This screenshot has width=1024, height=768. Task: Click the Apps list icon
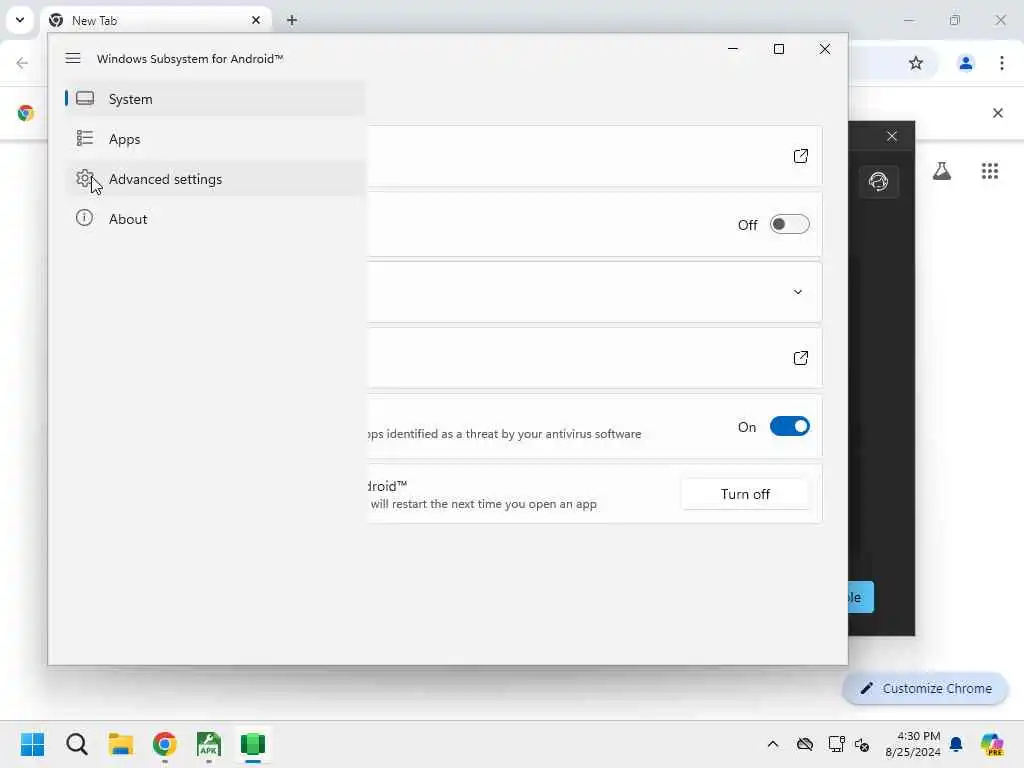coord(85,138)
